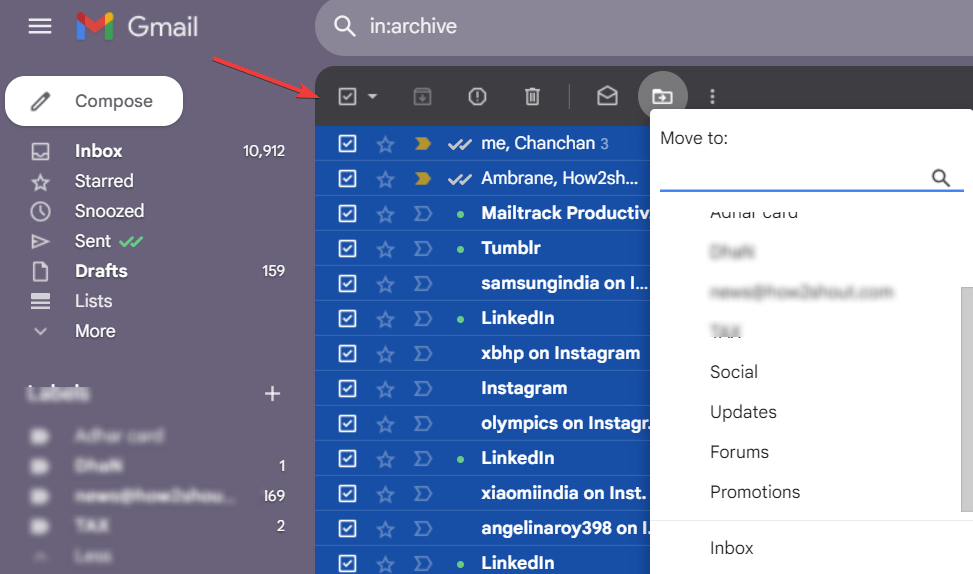The height and width of the screenshot is (574, 973).
Task: Move to the Promotions category
Action: click(755, 492)
